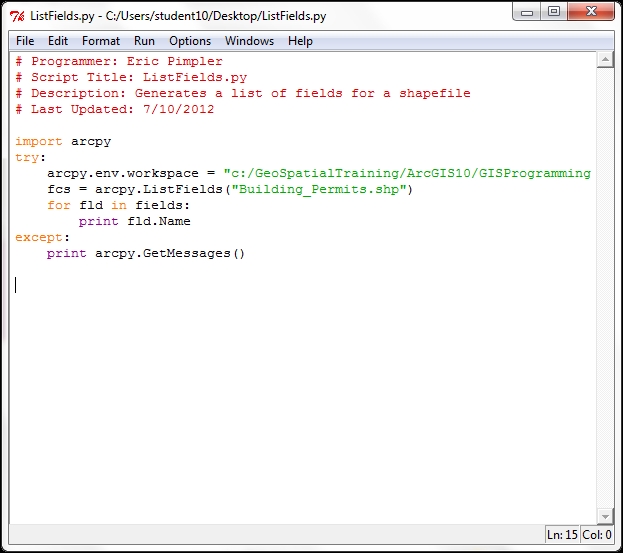Click the 'Programmer: Eric Pimpler' comment line
Image resolution: width=623 pixels, height=553 pixels.
click(119, 61)
